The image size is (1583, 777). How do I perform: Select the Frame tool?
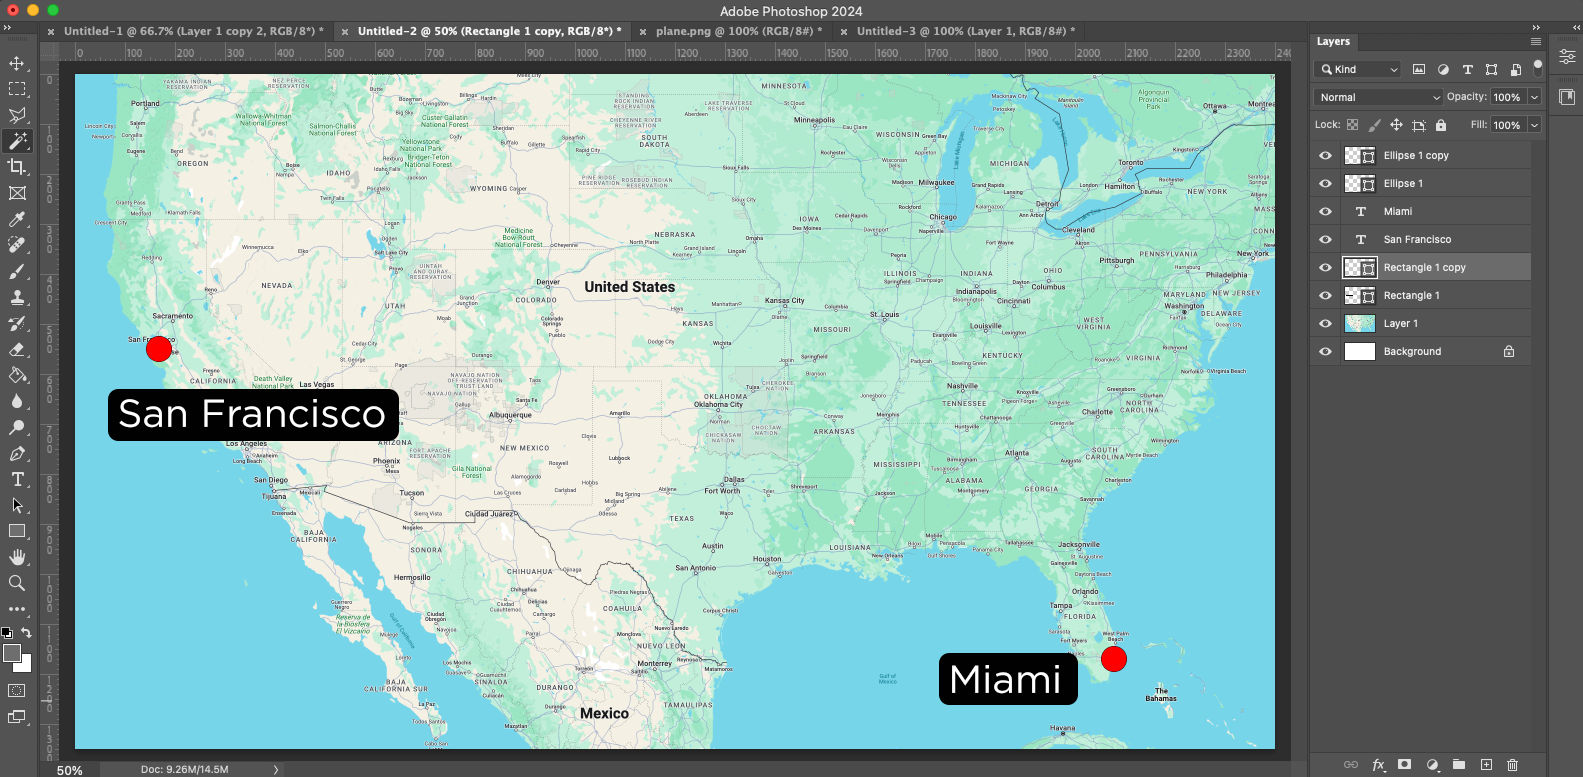(17, 193)
